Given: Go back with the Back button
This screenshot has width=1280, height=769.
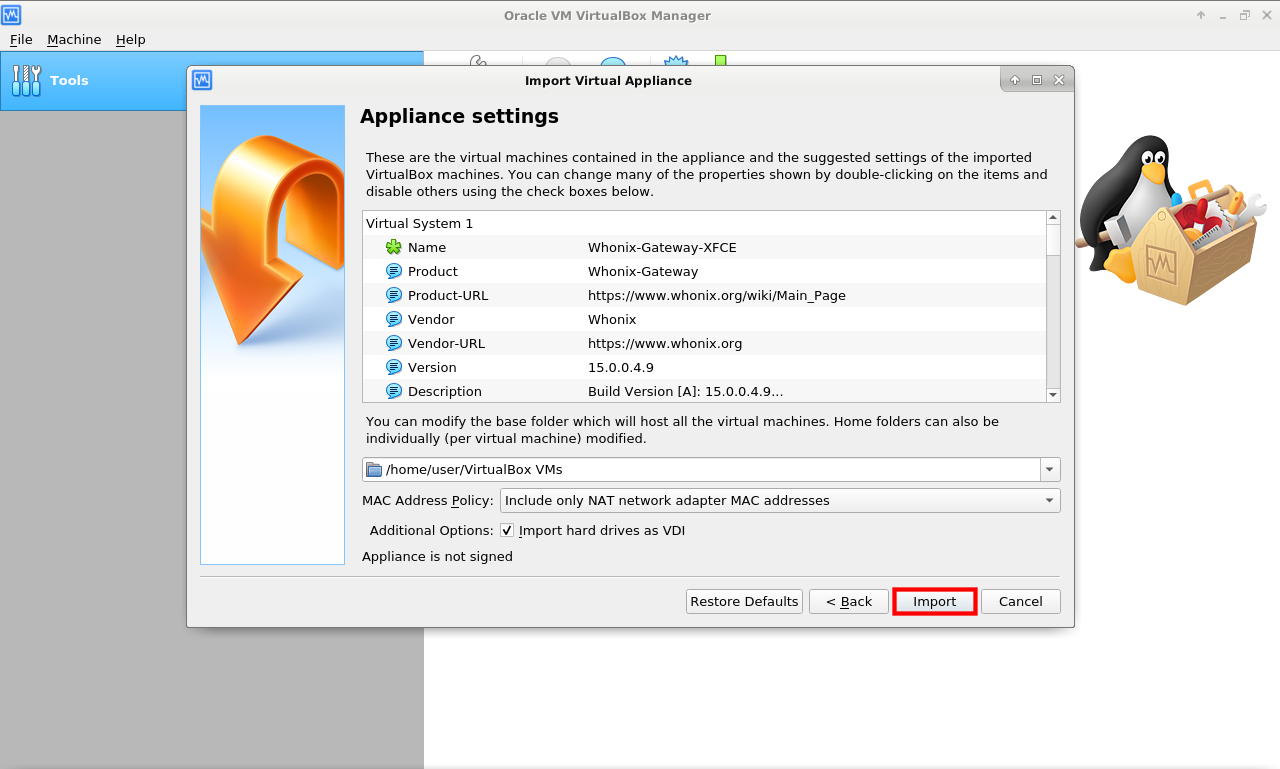Looking at the screenshot, I should tap(848, 601).
